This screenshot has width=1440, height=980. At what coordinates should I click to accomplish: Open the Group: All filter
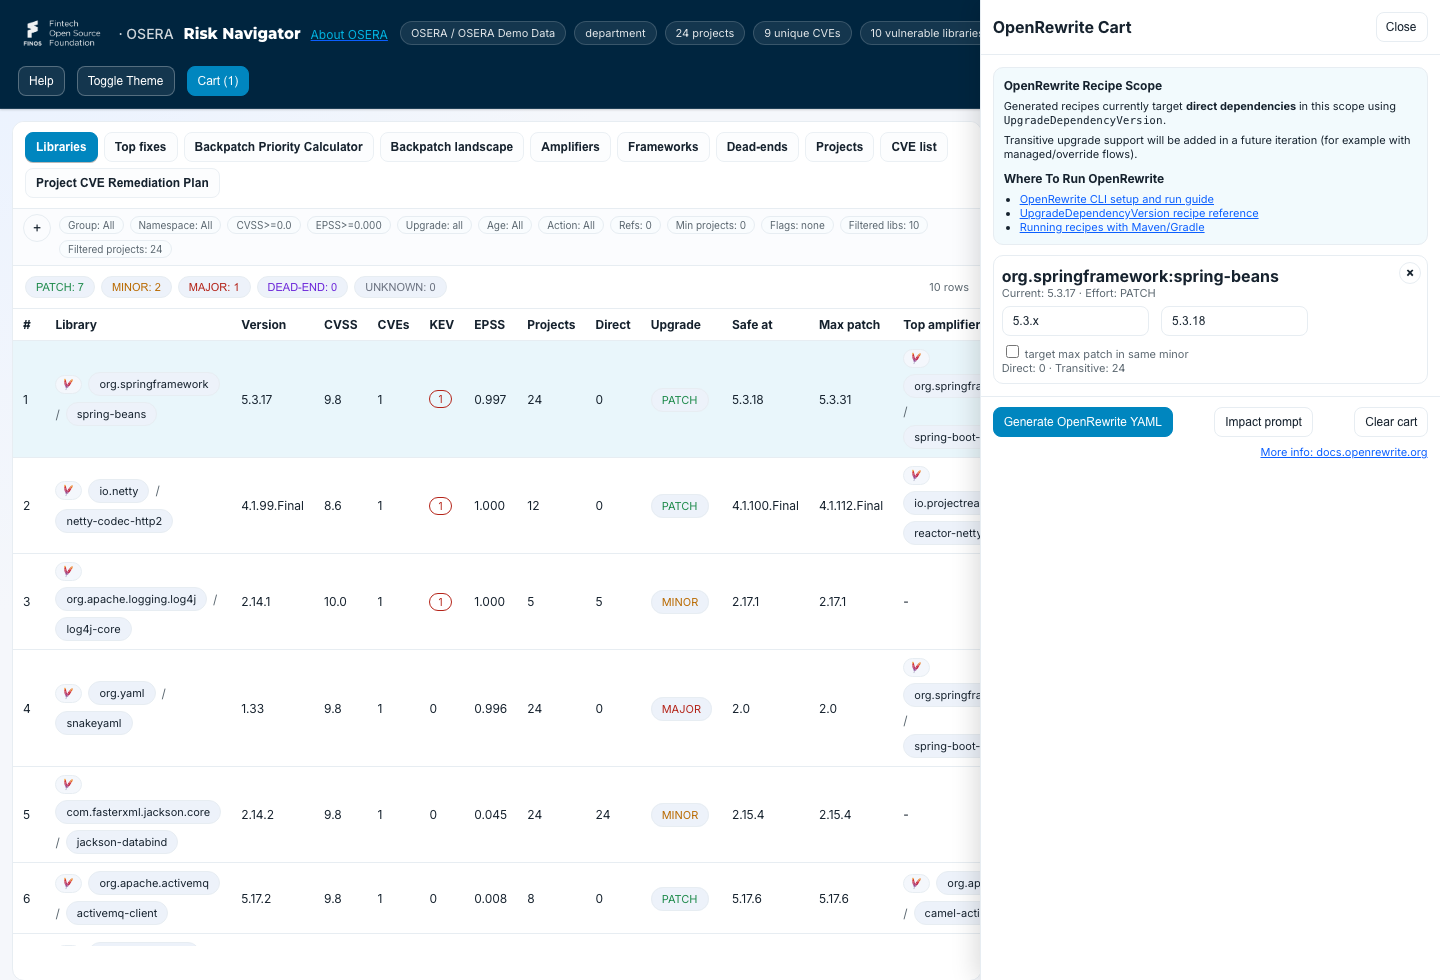pos(91,225)
